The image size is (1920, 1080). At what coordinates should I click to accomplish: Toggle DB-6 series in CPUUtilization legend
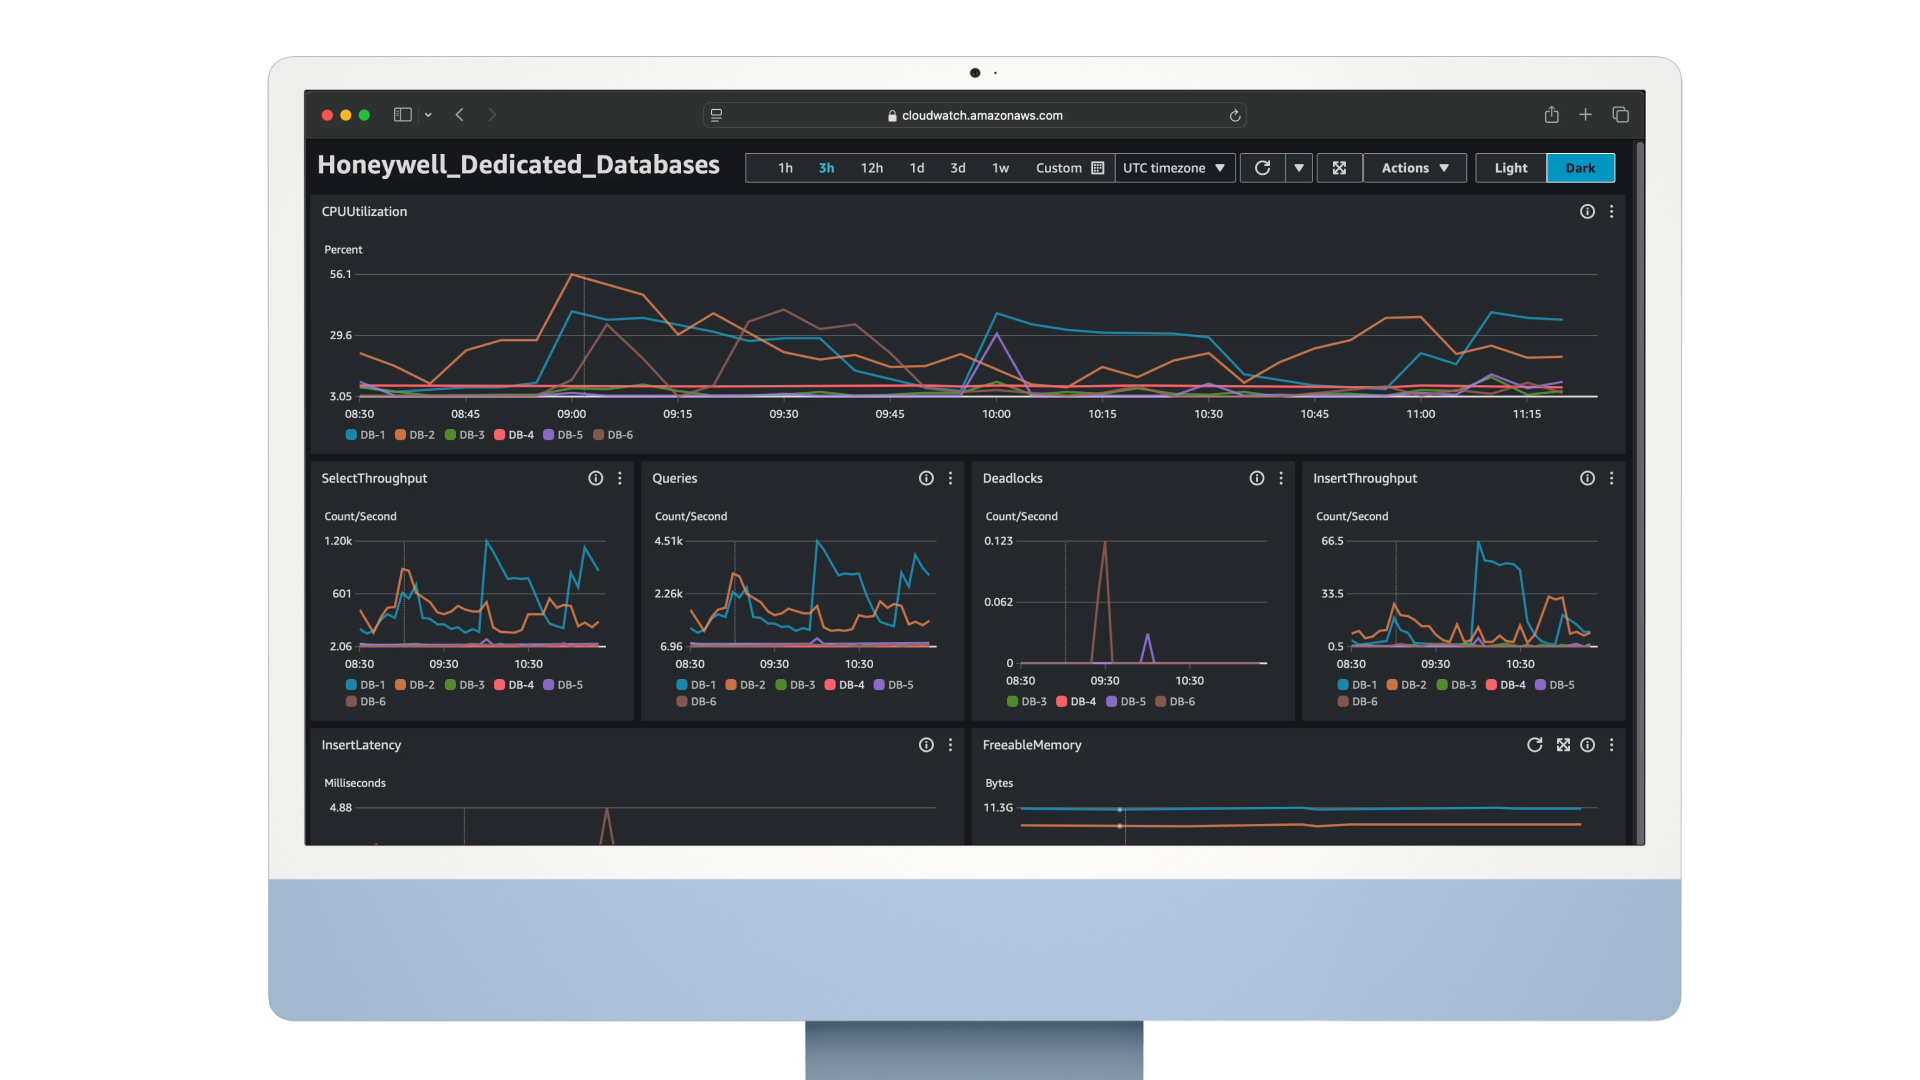(x=613, y=435)
